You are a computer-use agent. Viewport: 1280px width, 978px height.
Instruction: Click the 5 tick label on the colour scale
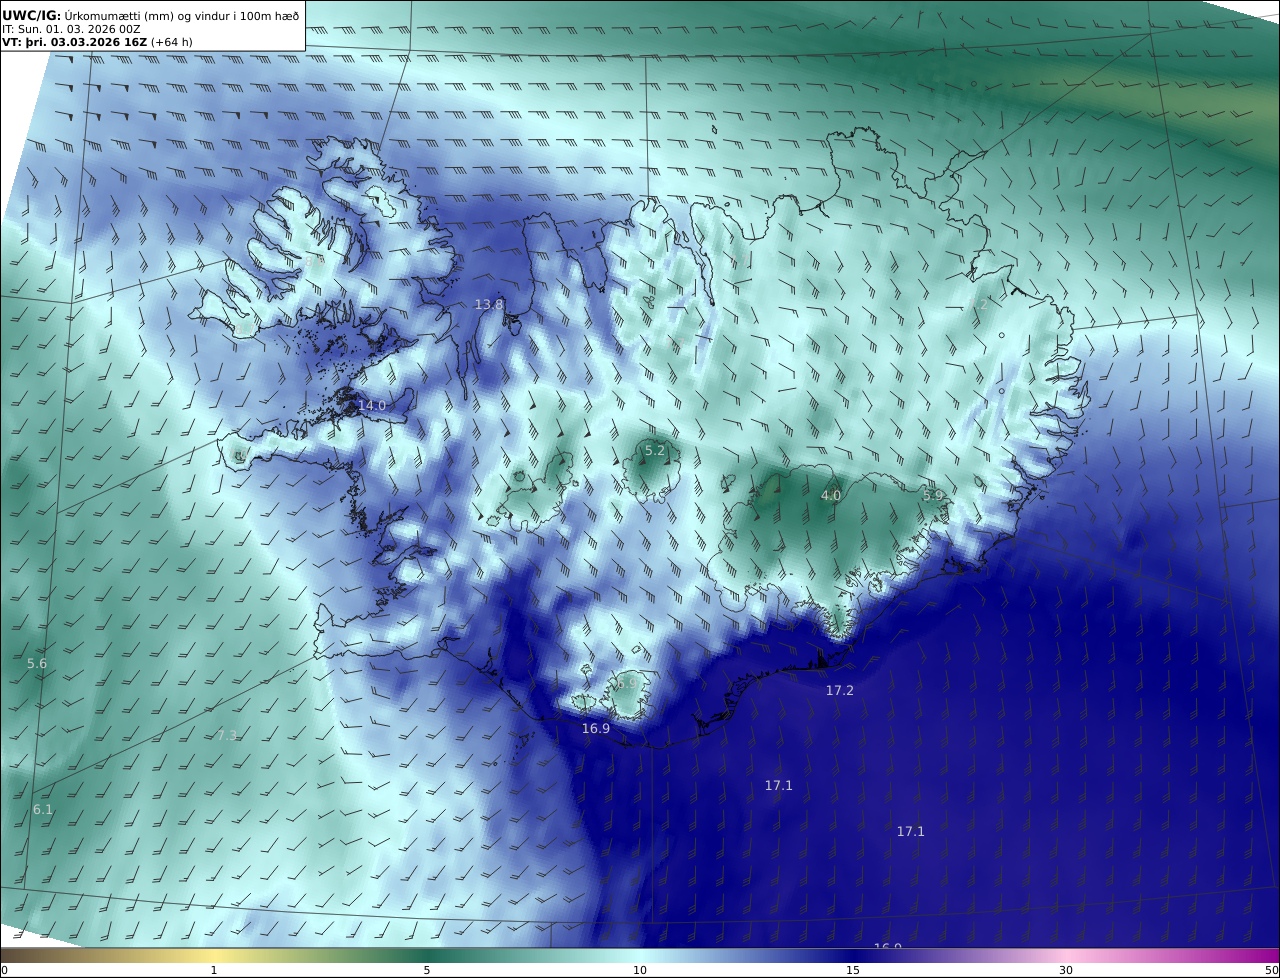[427, 970]
